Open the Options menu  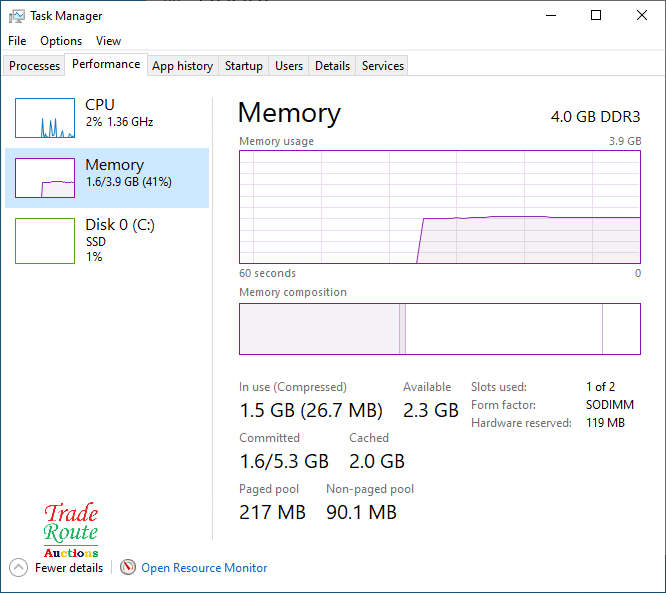tap(61, 41)
